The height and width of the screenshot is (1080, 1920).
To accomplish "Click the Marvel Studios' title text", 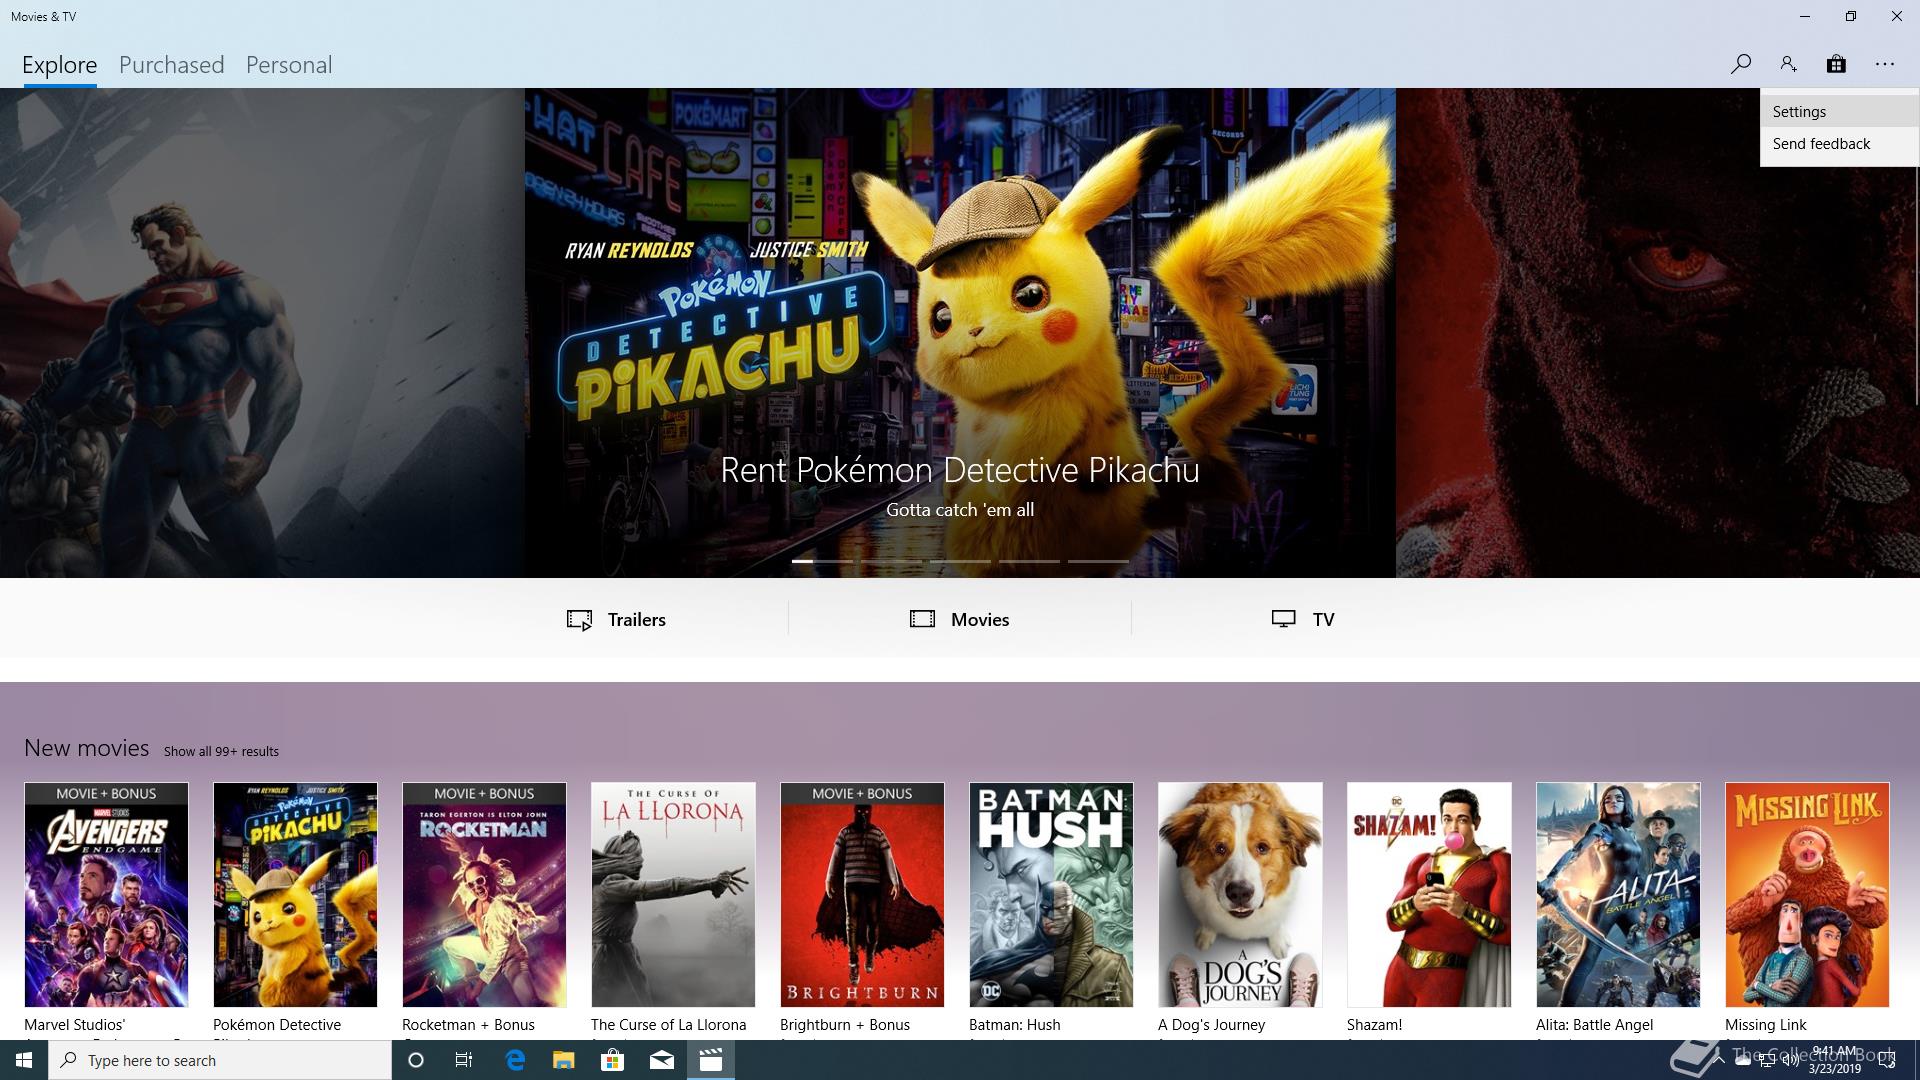I will pos(75,1025).
